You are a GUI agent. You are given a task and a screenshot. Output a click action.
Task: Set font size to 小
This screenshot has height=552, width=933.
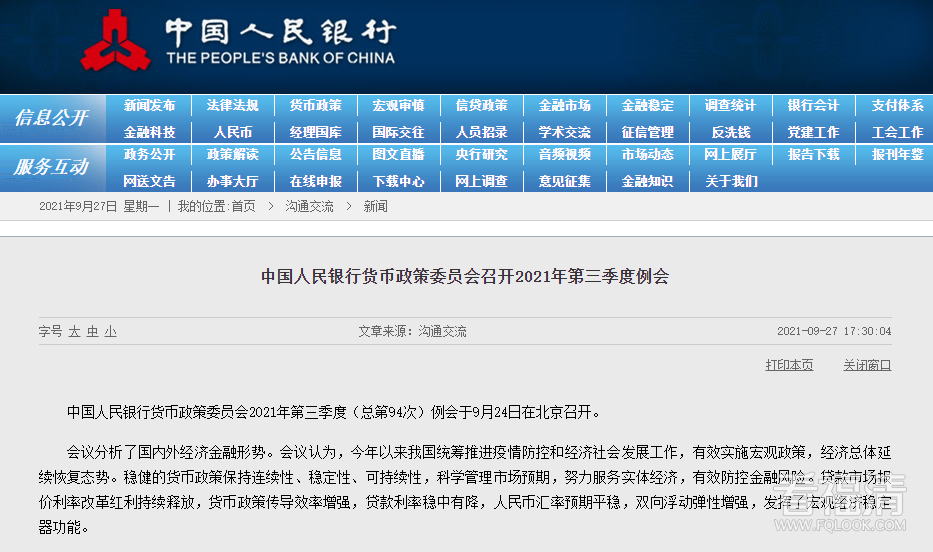[110, 331]
